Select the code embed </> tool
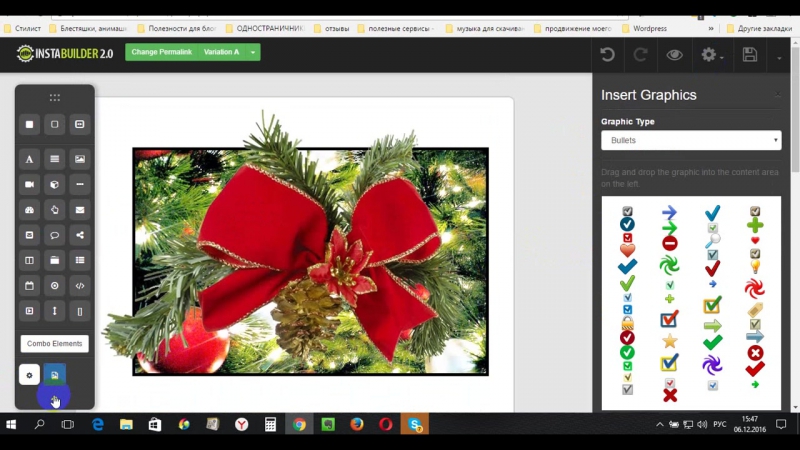Viewport: 800px width, 450px height. [x=80, y=286]
